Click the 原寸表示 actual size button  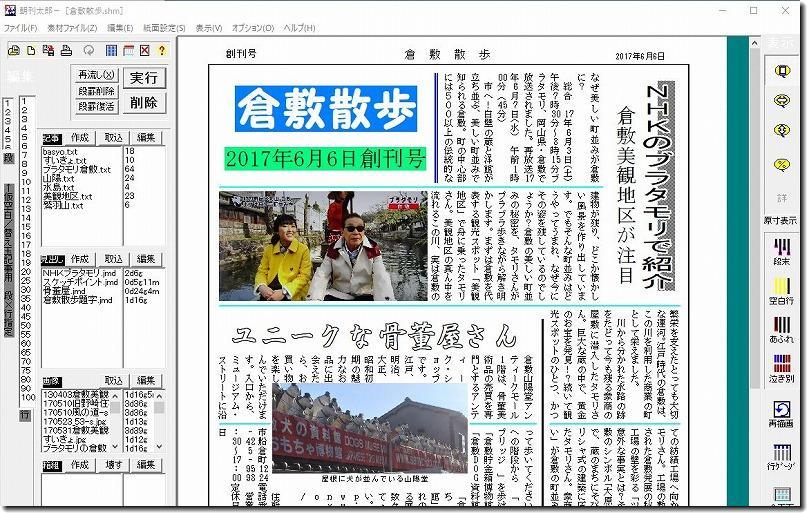[780, 221]
